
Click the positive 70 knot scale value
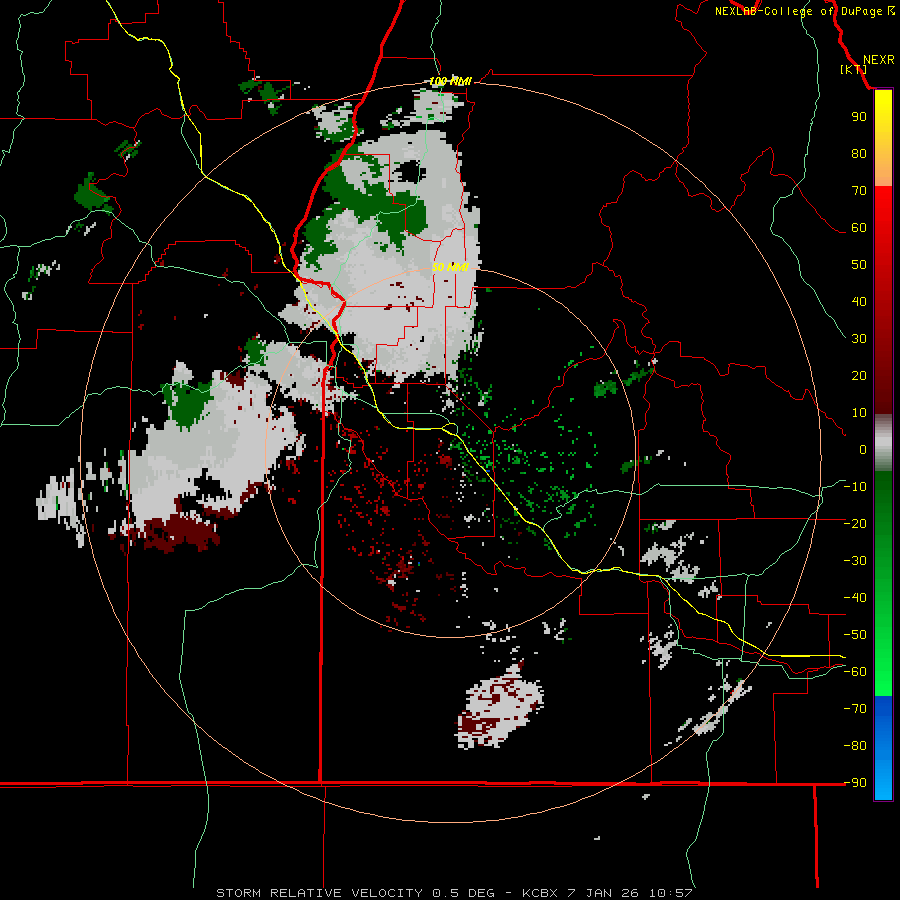click(859, 191)
